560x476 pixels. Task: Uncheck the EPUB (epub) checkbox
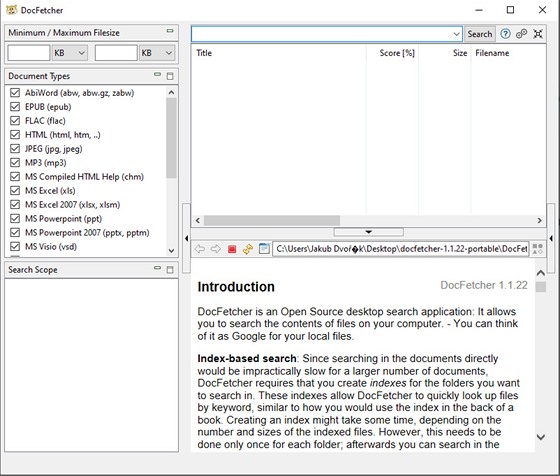15,107
